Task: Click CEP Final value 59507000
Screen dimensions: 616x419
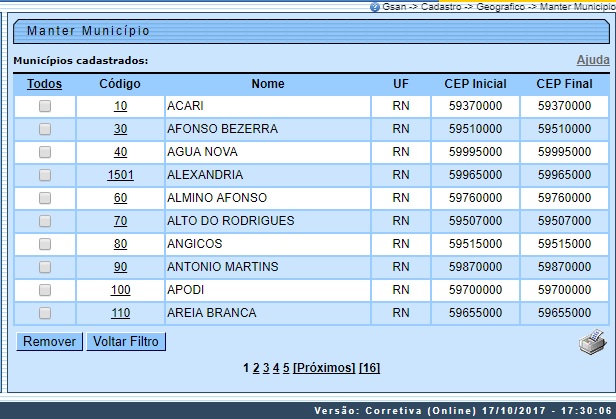Action: [565, 221]
